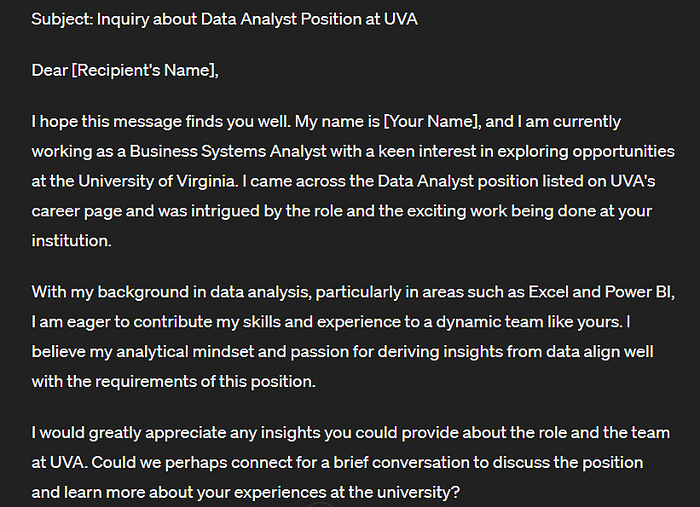Click the "Subject:" line heading text
Screen dimensions: 700x507
pyautogui.click(x=62, y=19)
